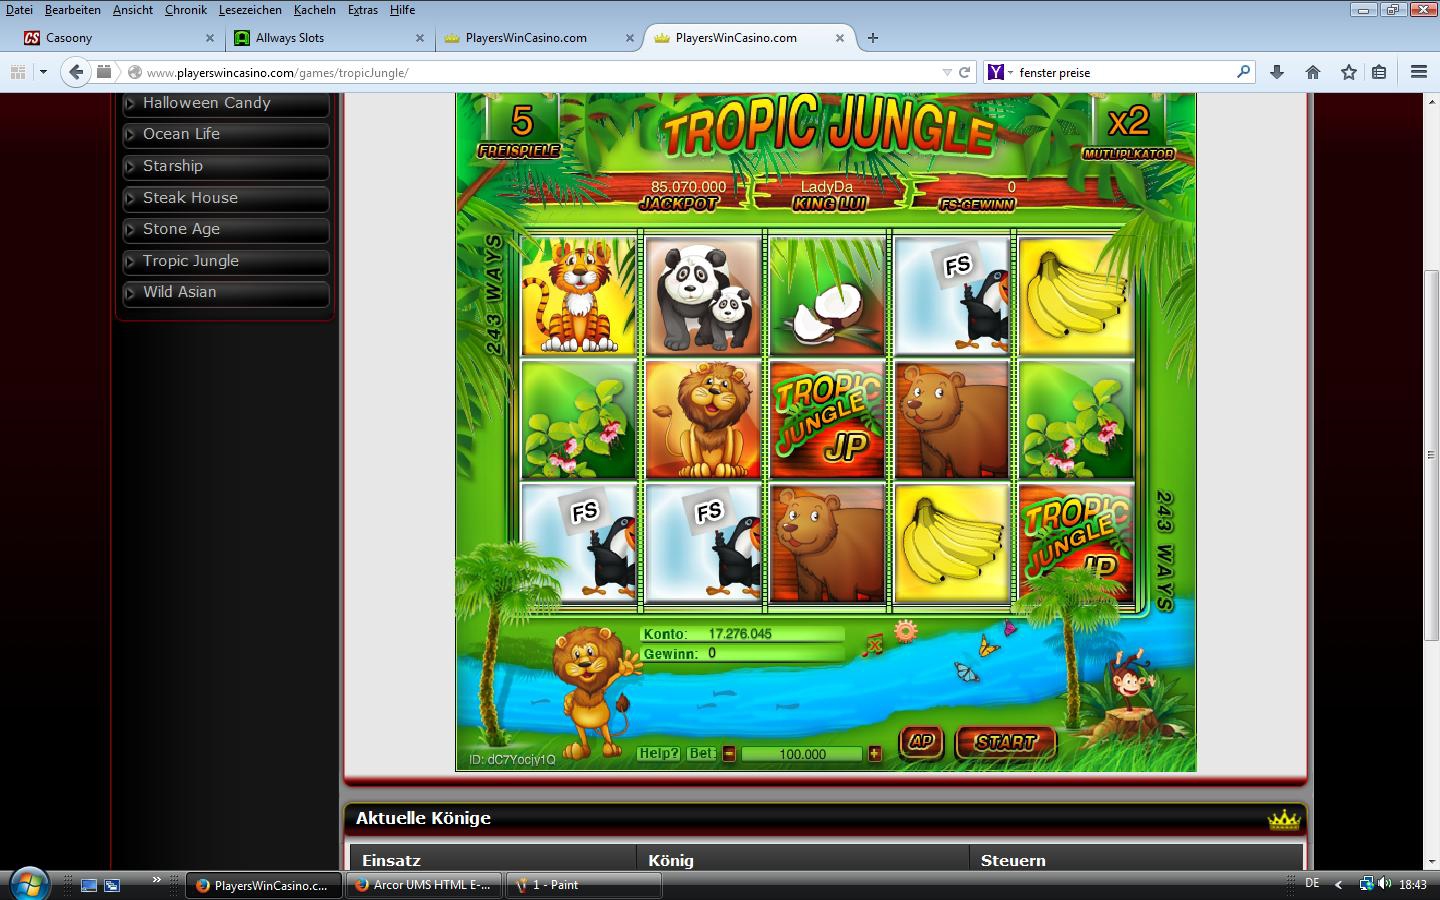Open the Datei menu
The width and height of the screenshot is (1440, 900).
click(x=19, y=10)
